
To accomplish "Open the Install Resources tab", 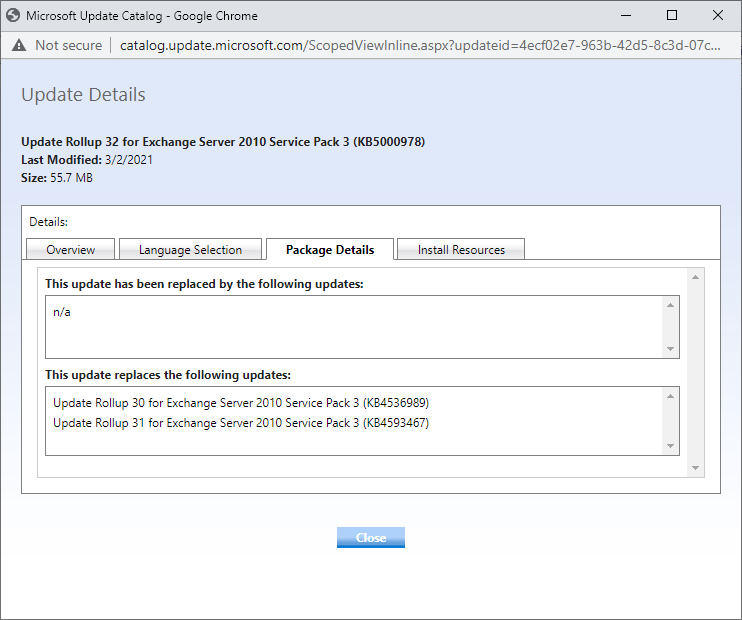I will tap(461, 249).
